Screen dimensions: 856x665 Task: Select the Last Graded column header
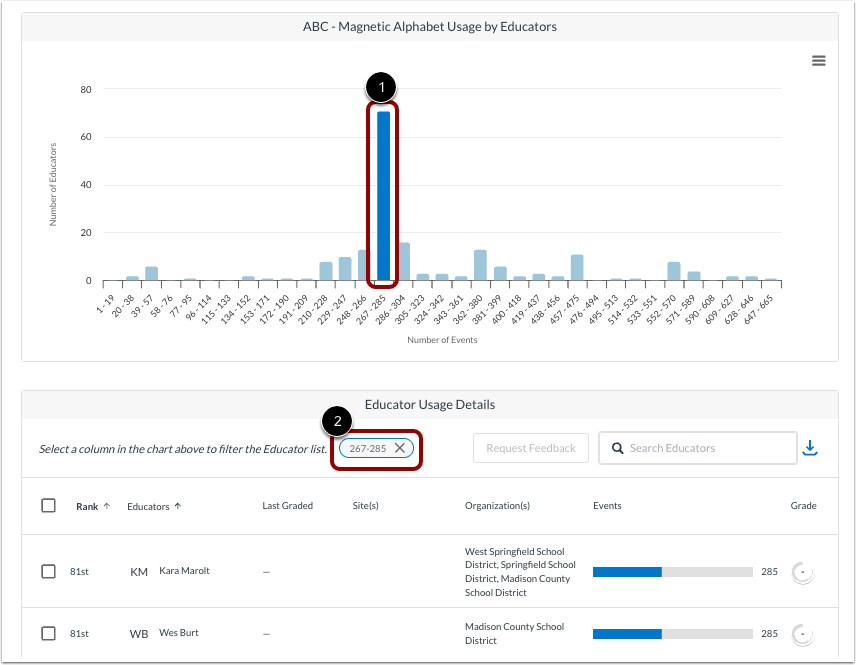click(x=287, y=505)
